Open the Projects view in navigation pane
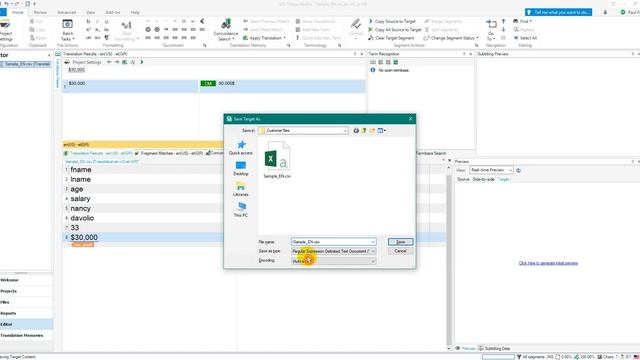640x360 pixels. (x=26, y=291)
